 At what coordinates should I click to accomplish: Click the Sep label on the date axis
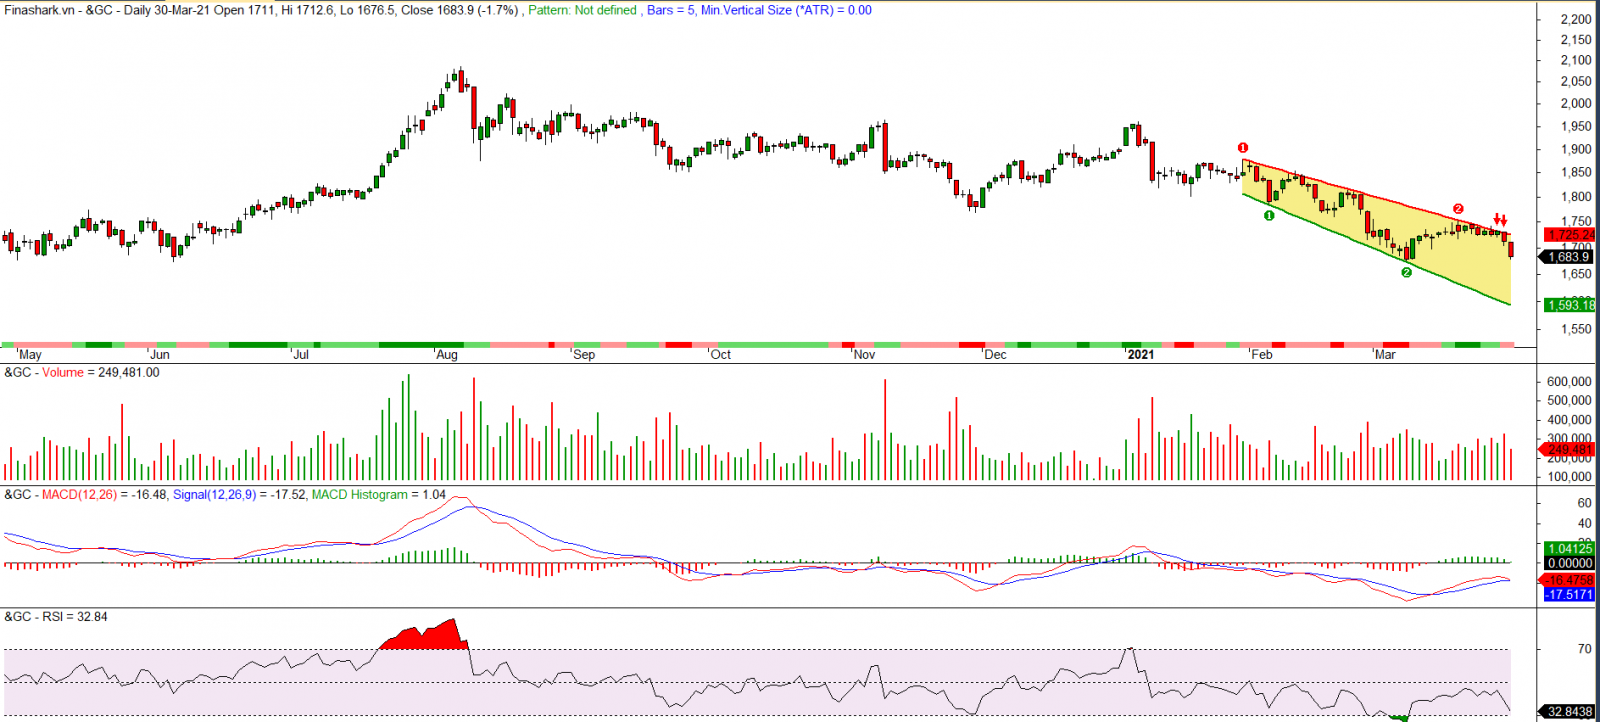point(583,355)
